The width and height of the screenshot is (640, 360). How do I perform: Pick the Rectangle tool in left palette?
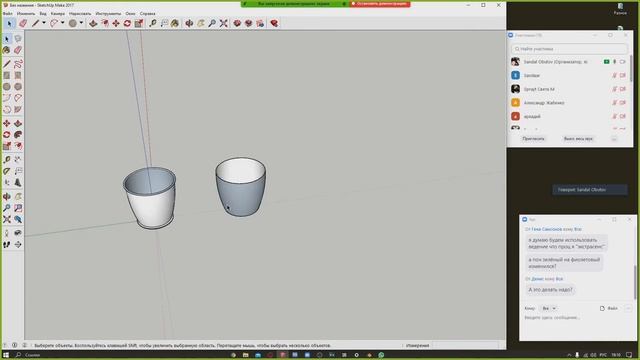pyautogui.click(x=7, y=76)
